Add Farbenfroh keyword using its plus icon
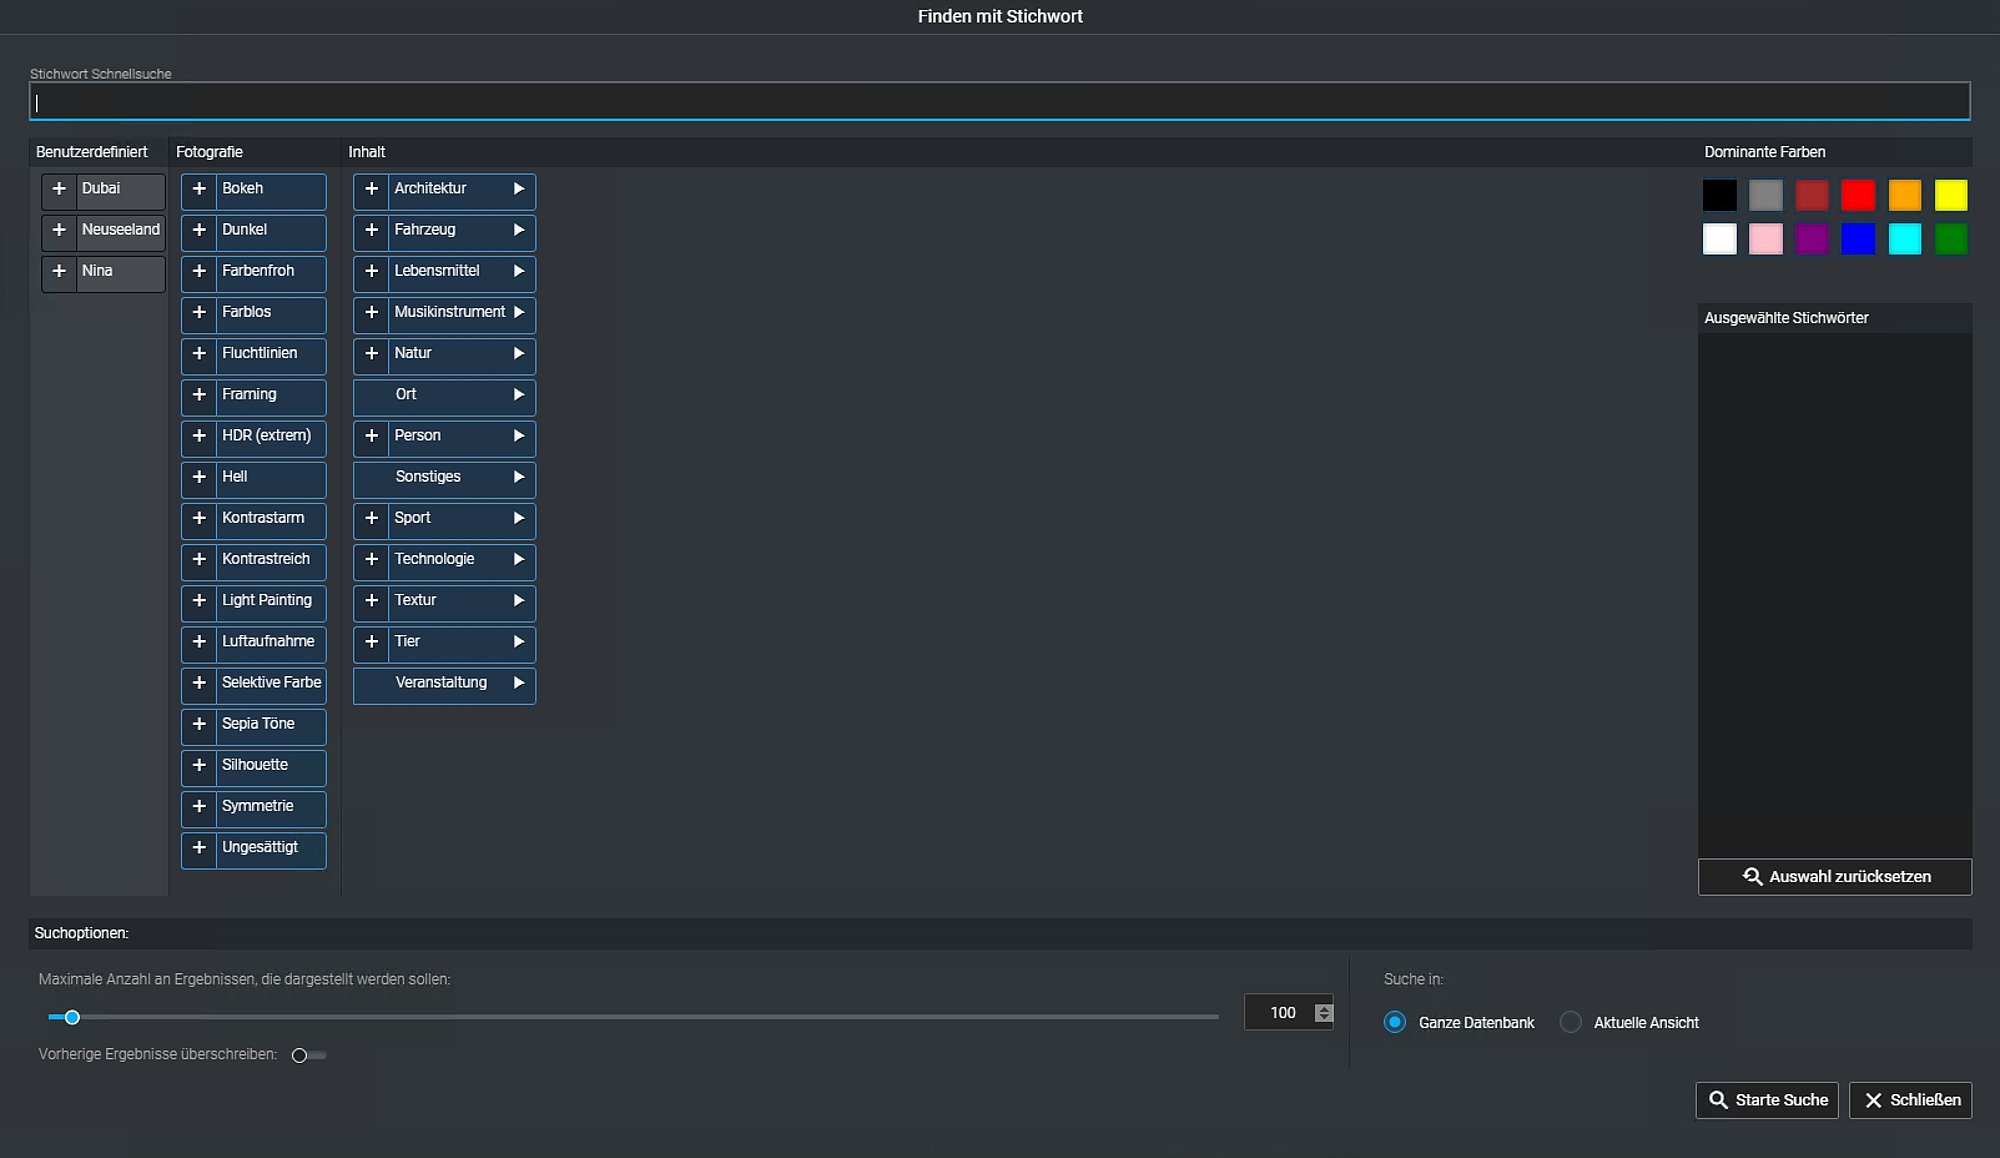The height and width of the screenshot is (1158, 2000). click(x=199, y=271)
